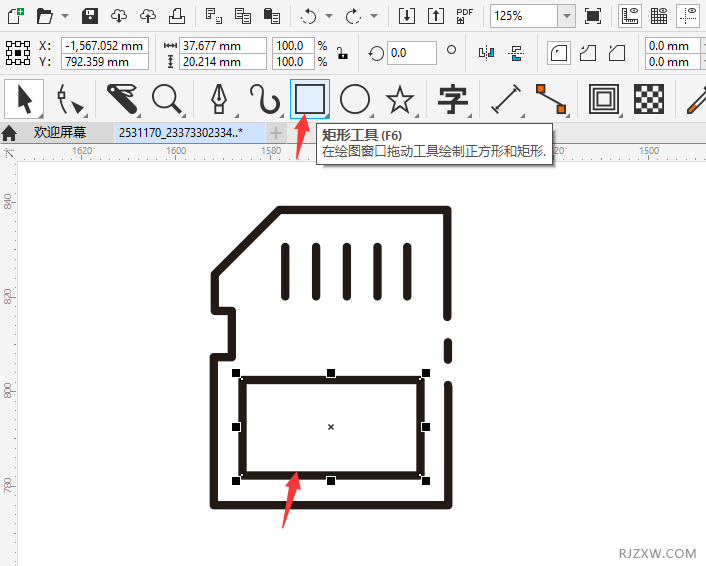Toggle rulers display

pyautogui.click(x=630, y=16)
